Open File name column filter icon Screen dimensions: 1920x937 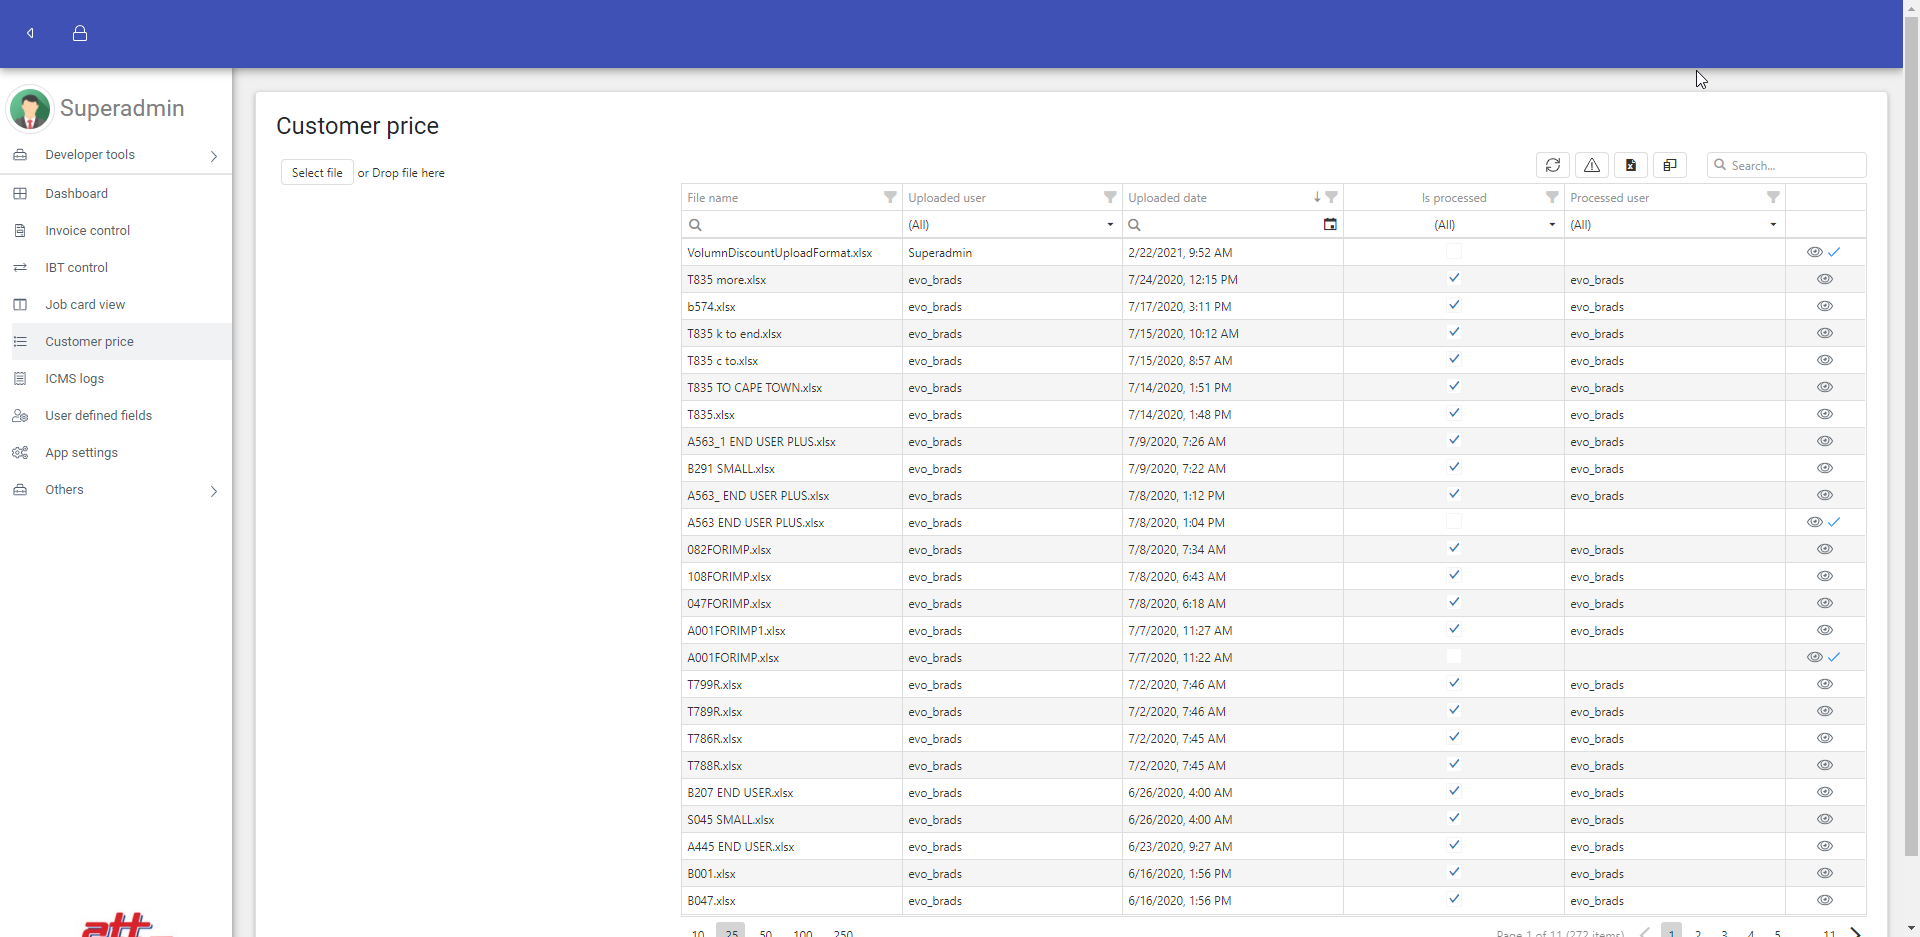tap(890, 198)
